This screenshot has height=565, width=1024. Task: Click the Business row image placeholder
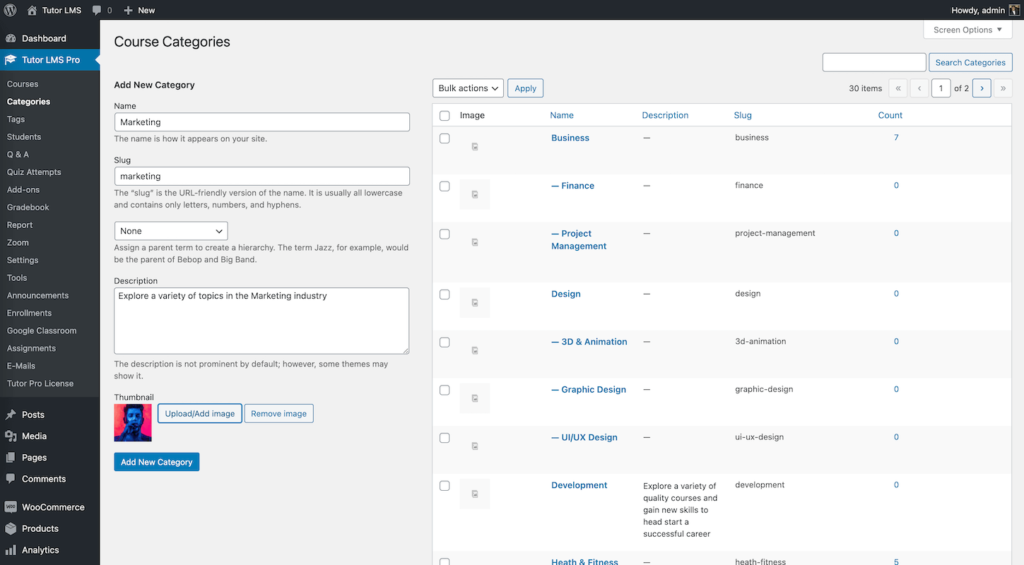[x=475, y=147]
